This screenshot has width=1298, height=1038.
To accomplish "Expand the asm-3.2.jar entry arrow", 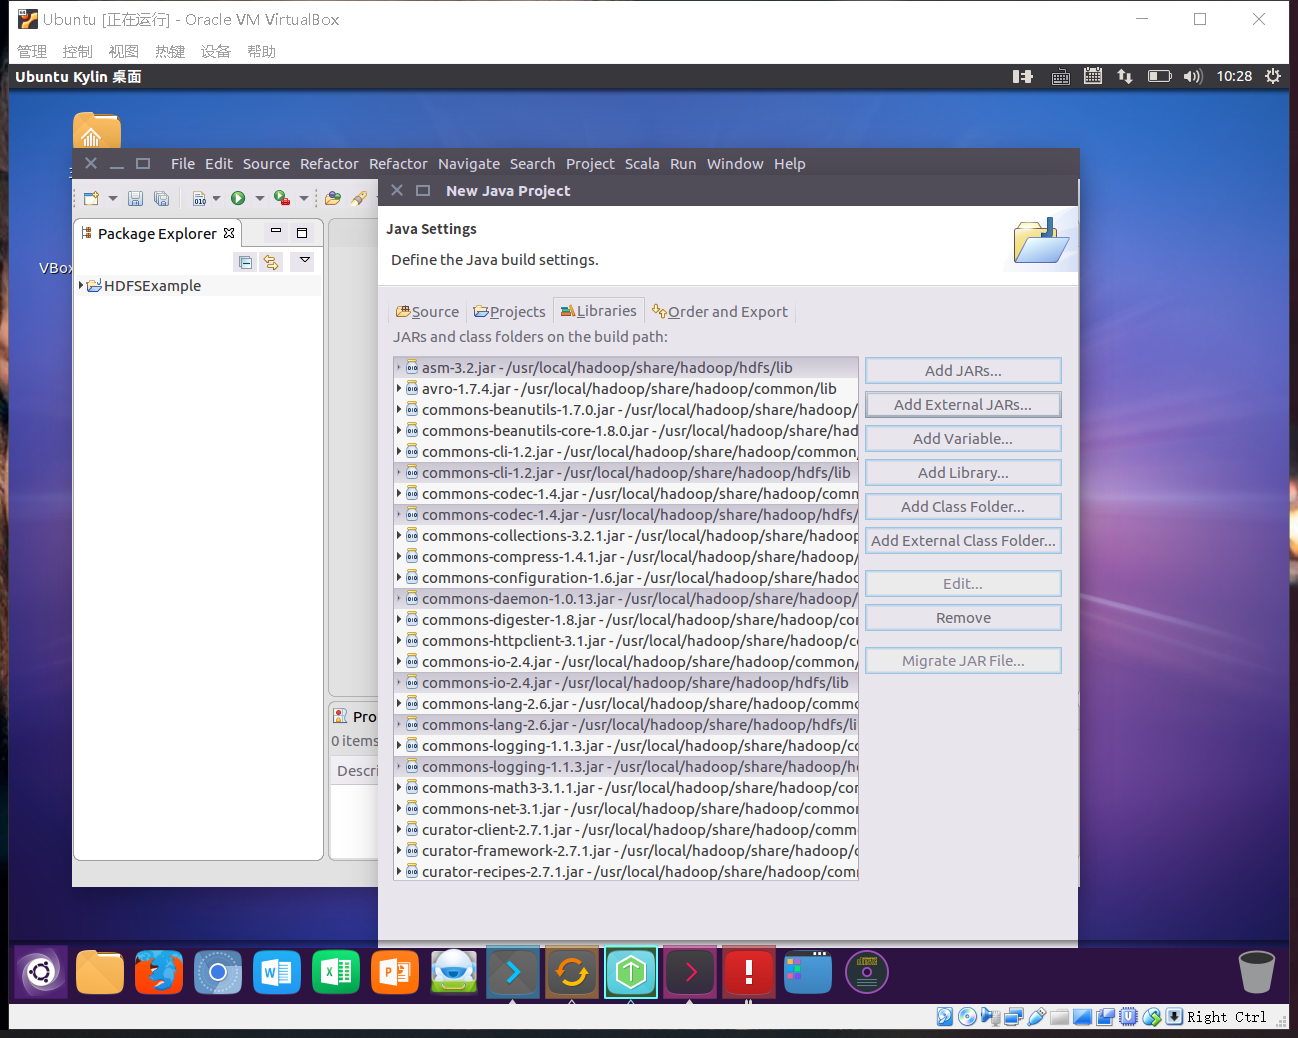I will [399, 368].
